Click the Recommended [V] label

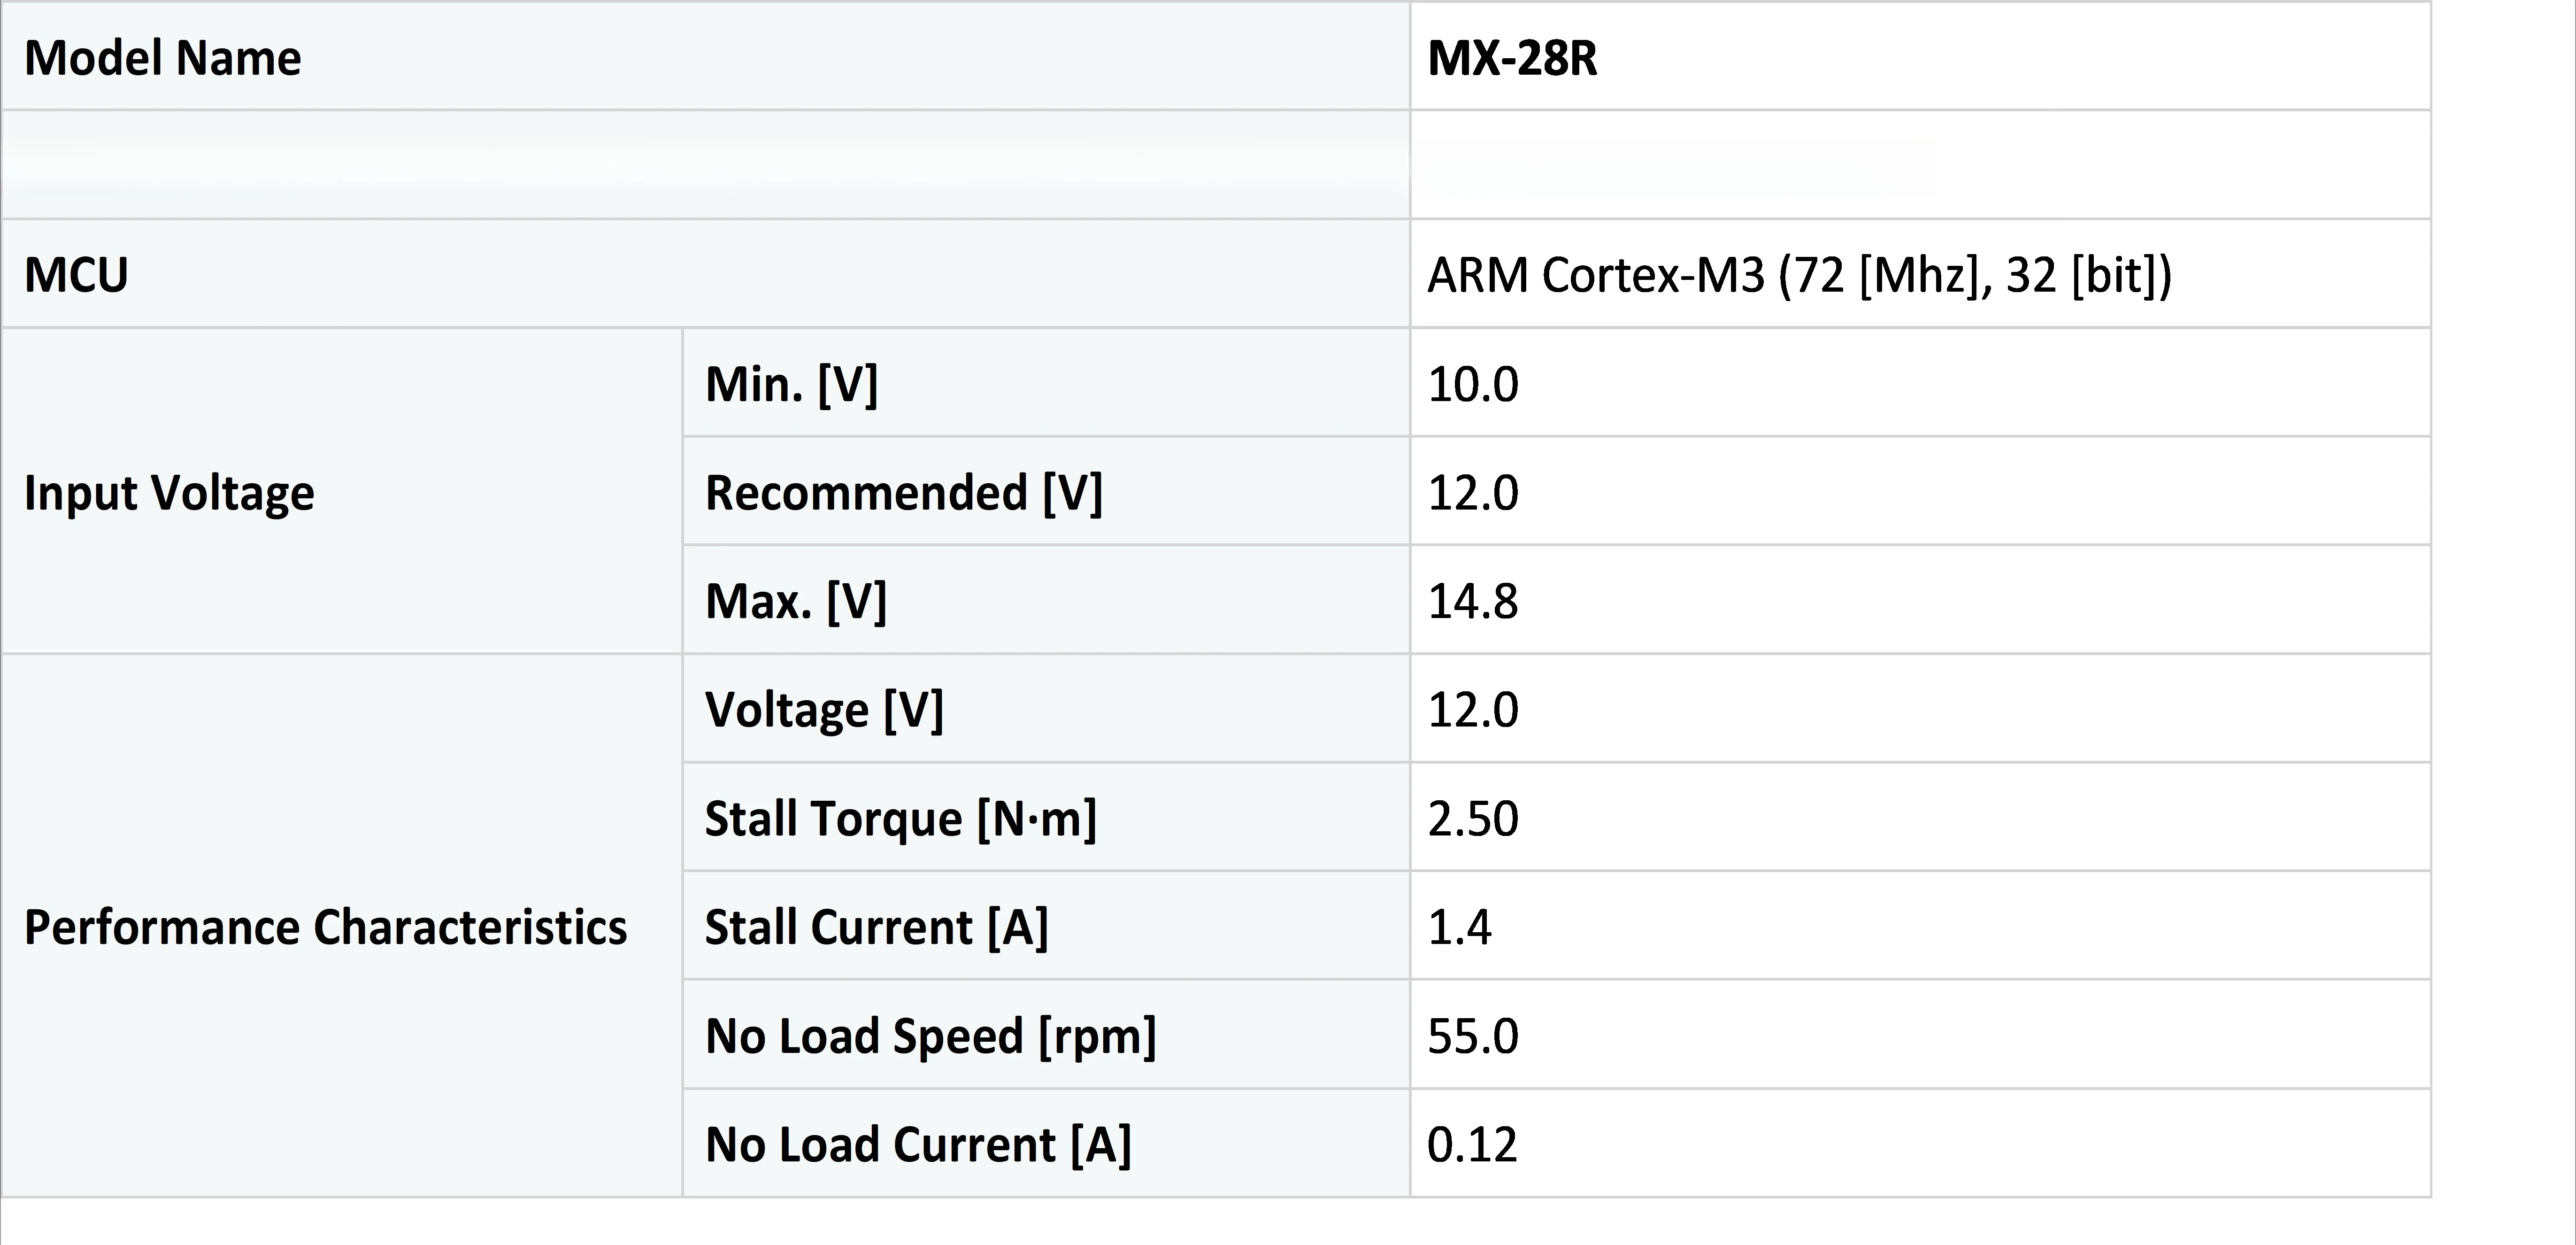(x=903, y=493)
